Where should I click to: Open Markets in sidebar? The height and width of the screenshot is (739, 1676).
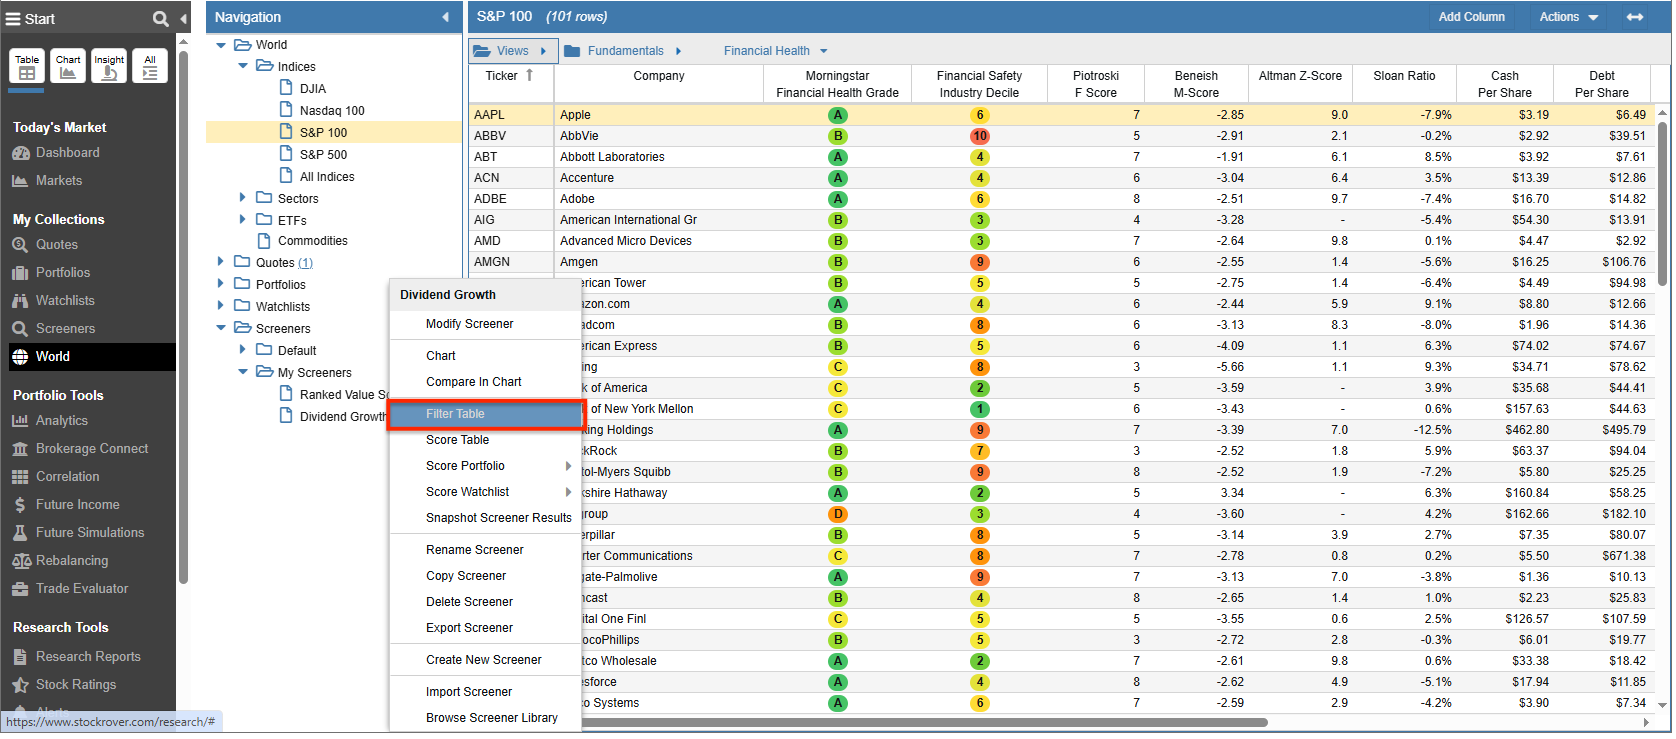(58, 181)
